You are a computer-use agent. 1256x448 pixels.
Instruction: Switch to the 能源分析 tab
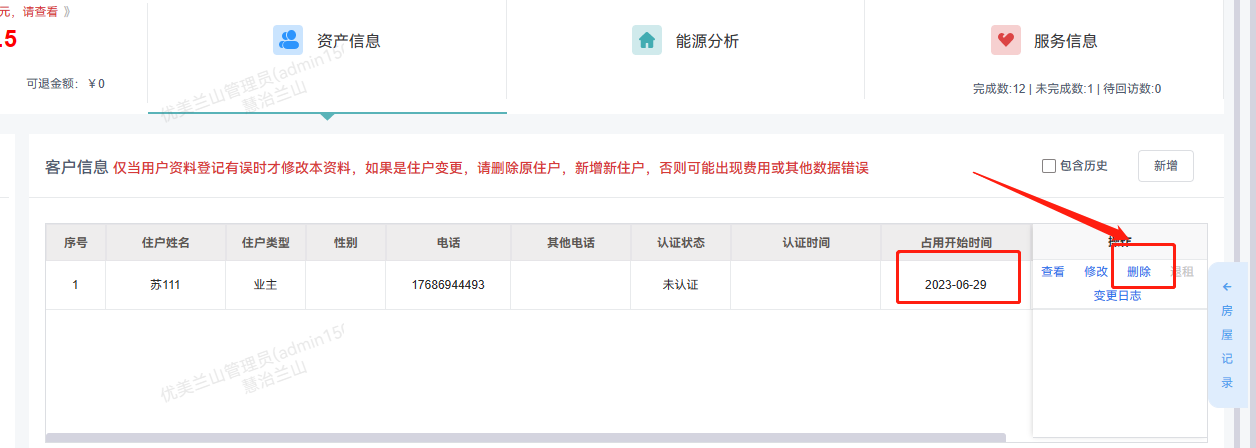click(686, 50)
